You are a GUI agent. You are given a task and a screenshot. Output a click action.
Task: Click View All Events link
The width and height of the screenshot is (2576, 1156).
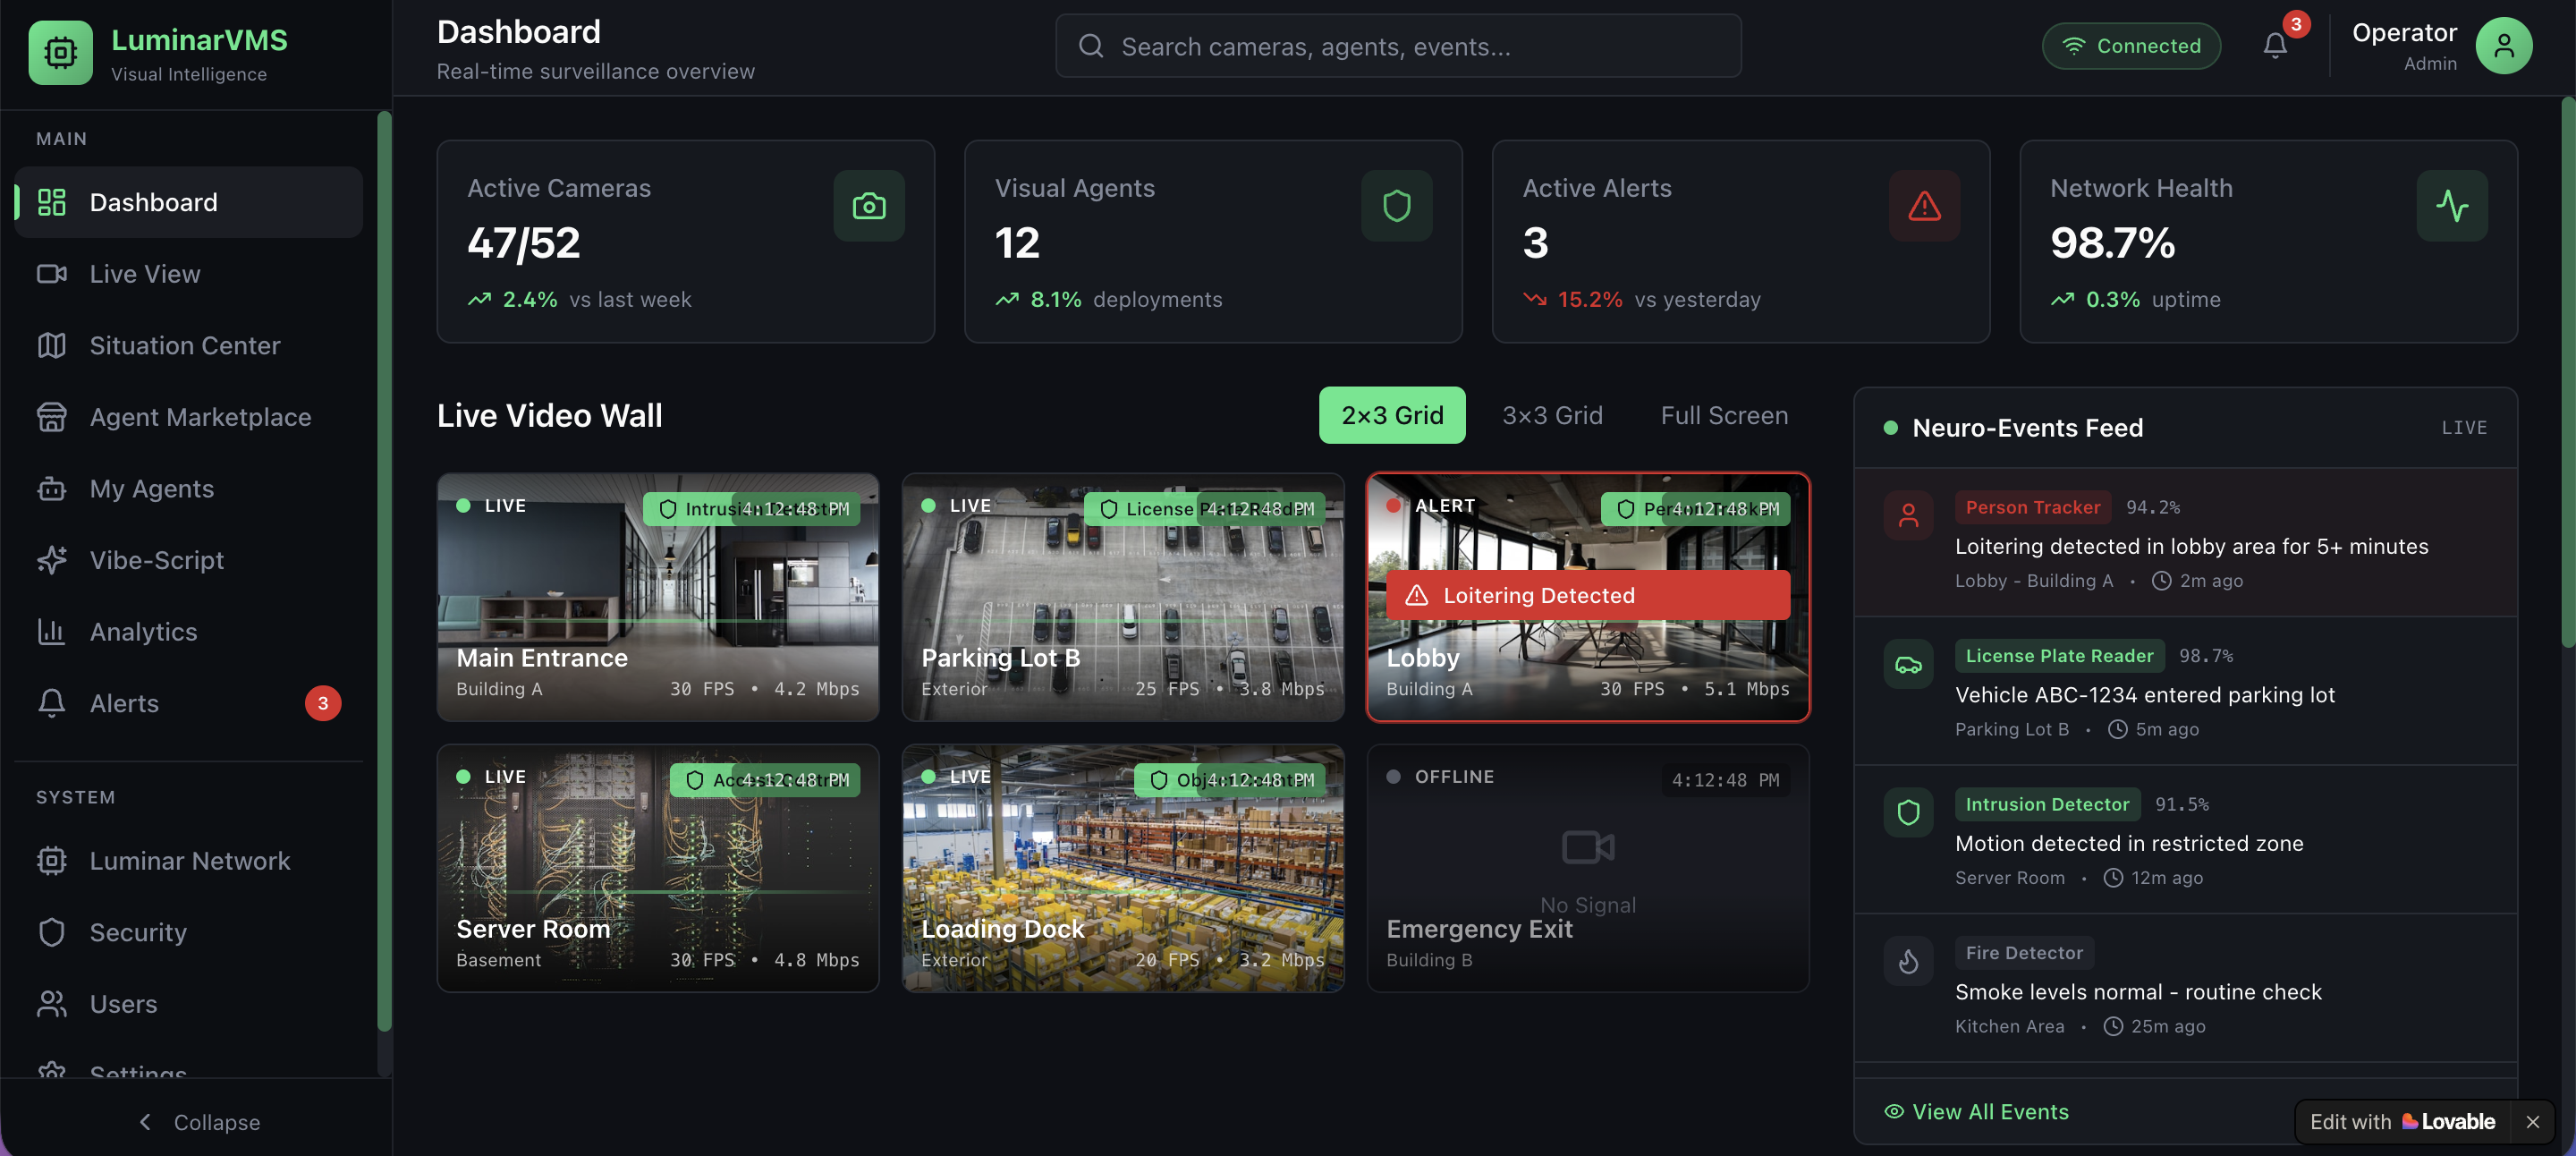(1976, 1112)
